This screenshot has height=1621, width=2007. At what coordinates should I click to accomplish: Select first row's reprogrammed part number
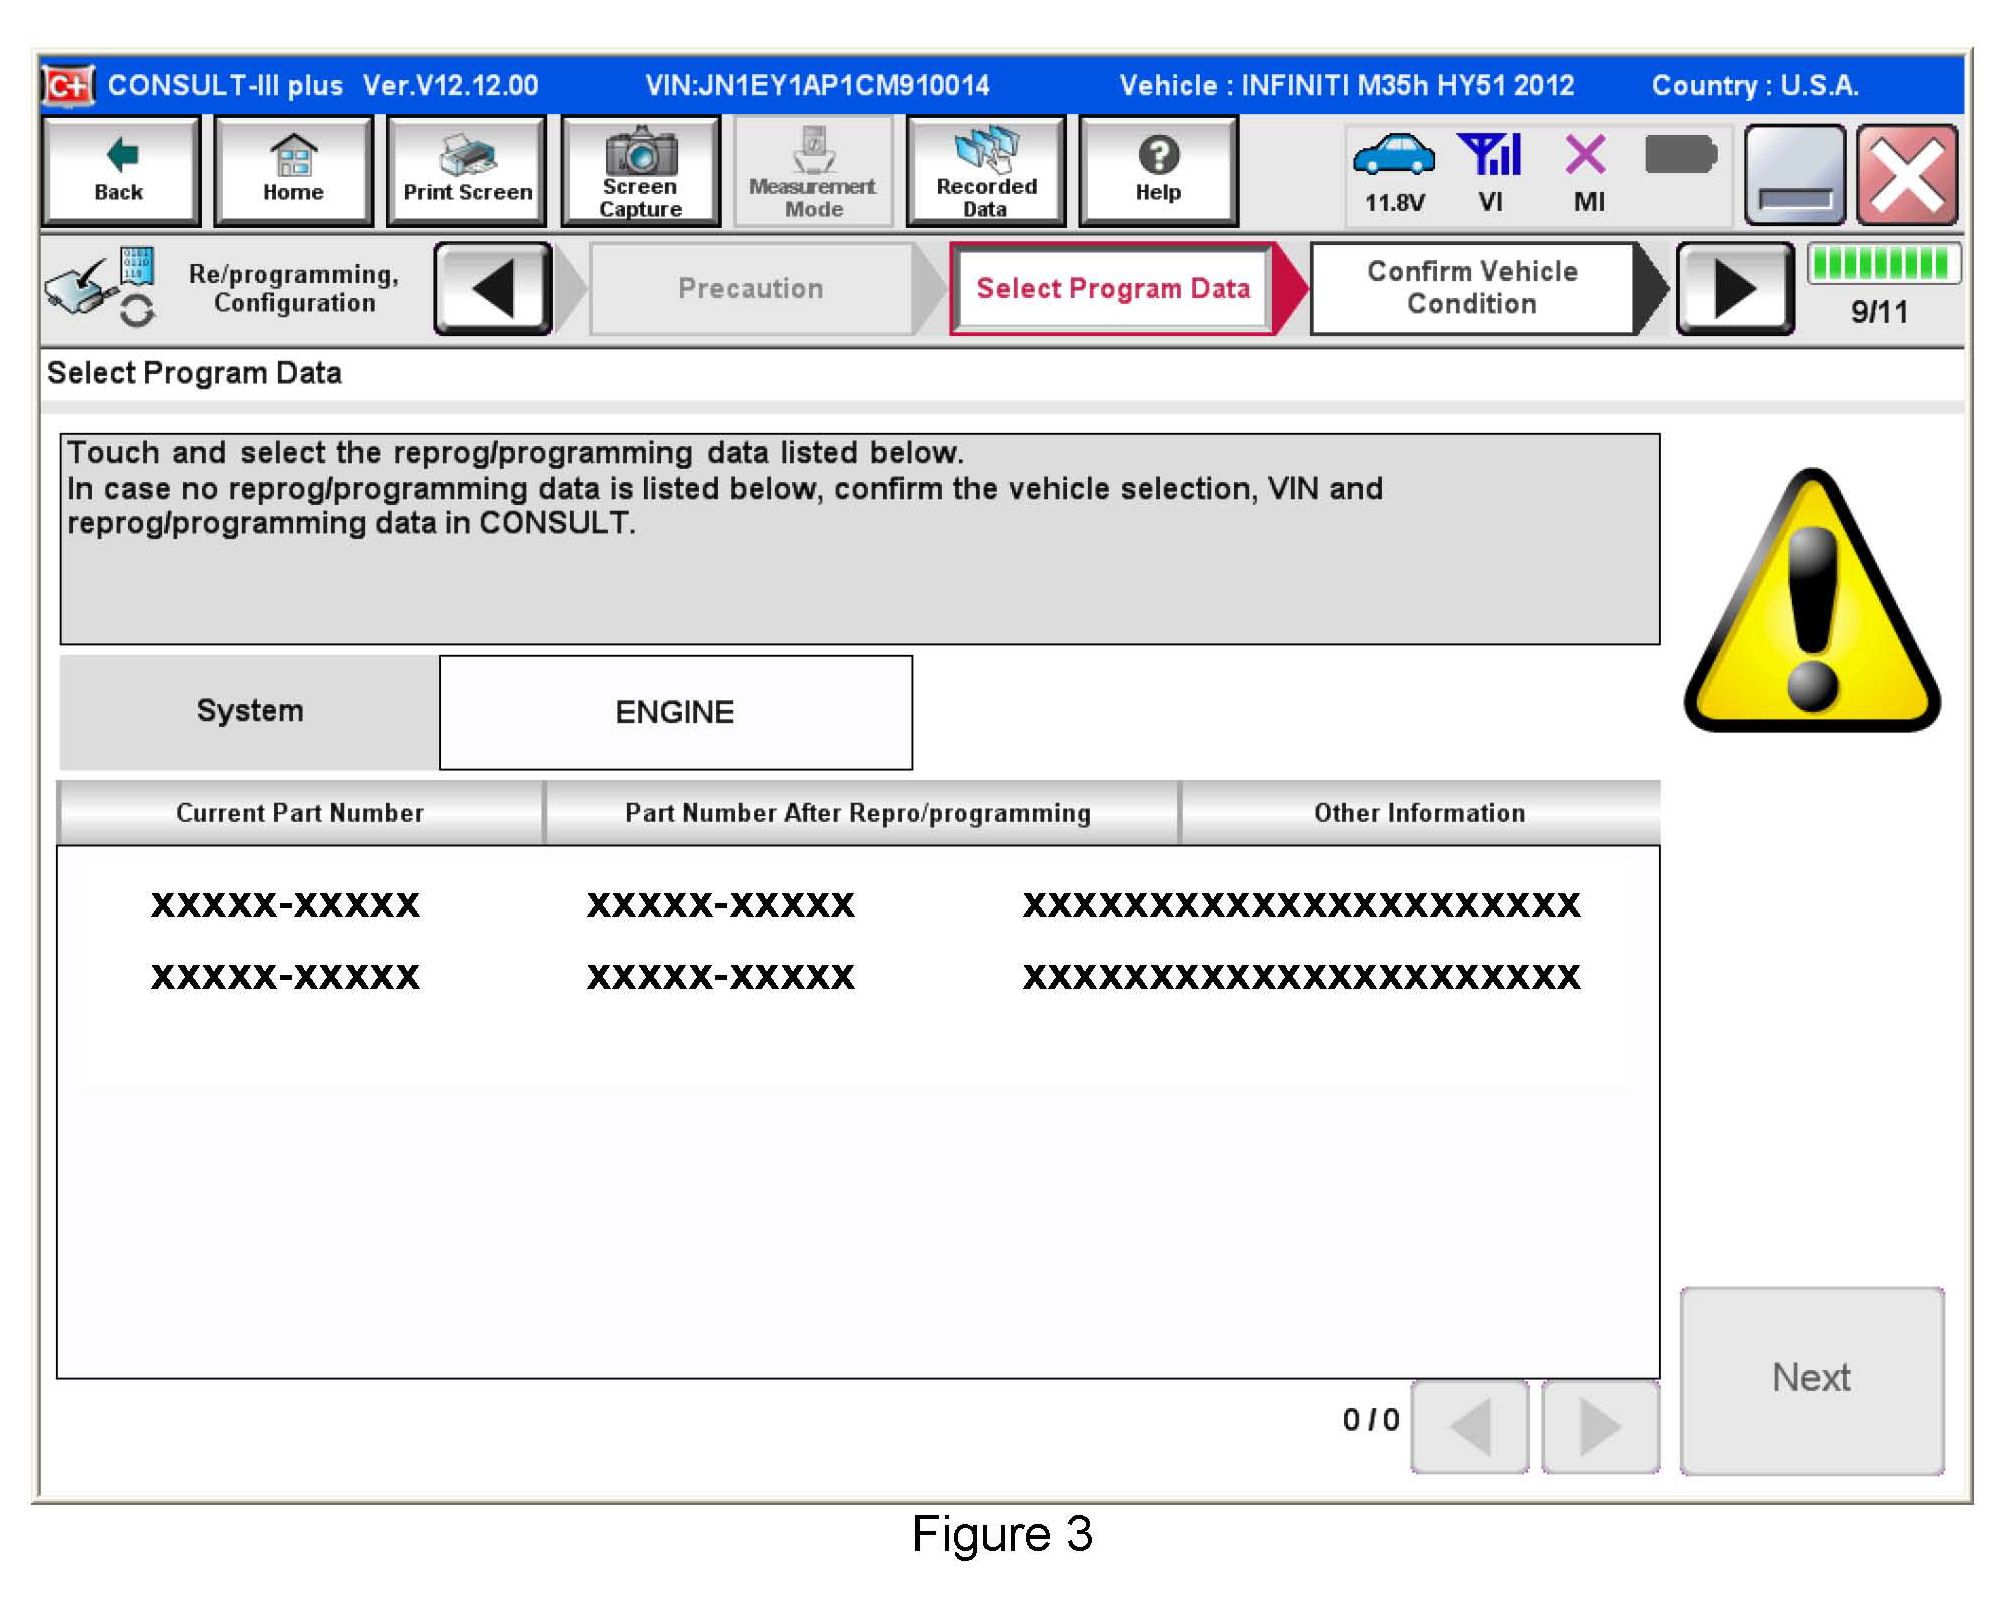pyautogui.click(x=720, y=905)
